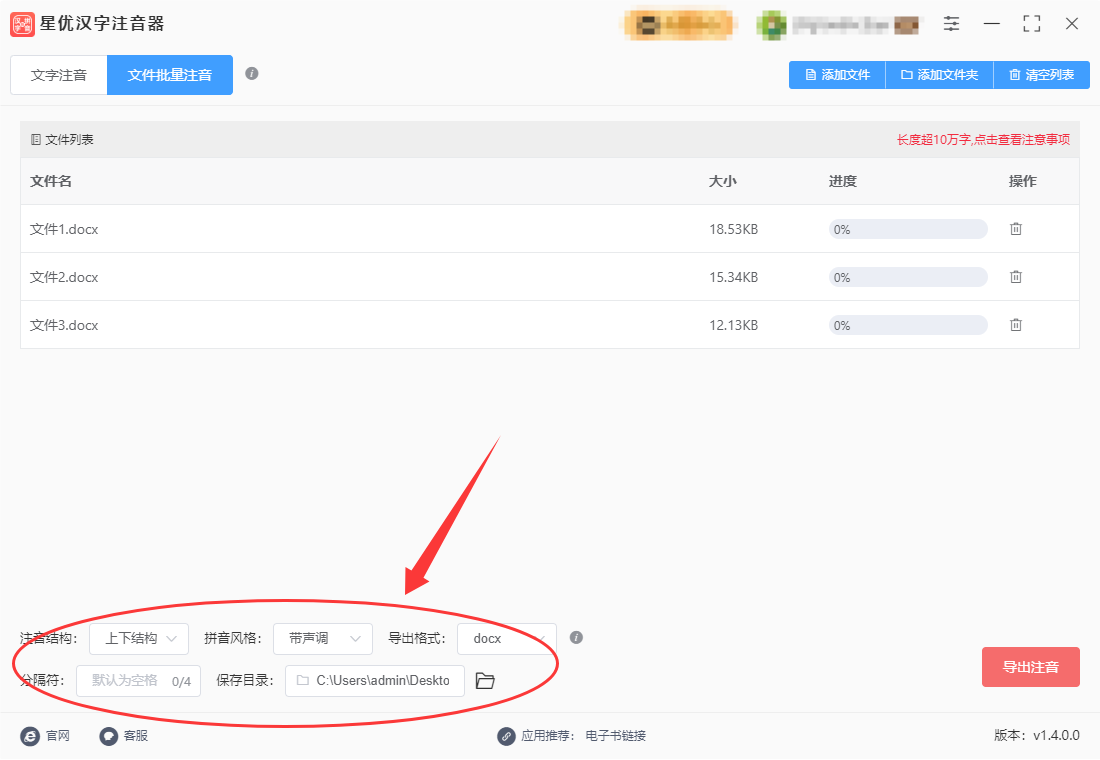This screenshot has height=760, width=1100.
Task: Click the 进度 column header
Action: click(843, 181)
